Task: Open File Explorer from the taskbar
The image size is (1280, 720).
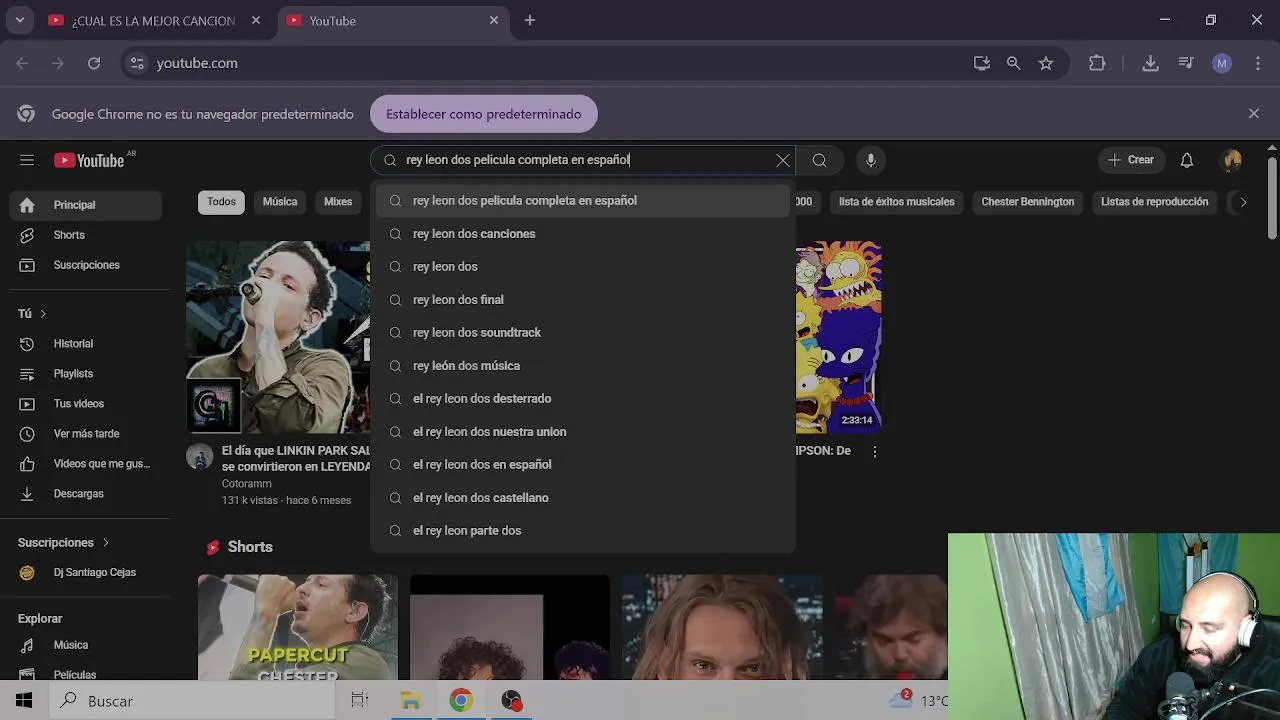Action: point(411,701)
